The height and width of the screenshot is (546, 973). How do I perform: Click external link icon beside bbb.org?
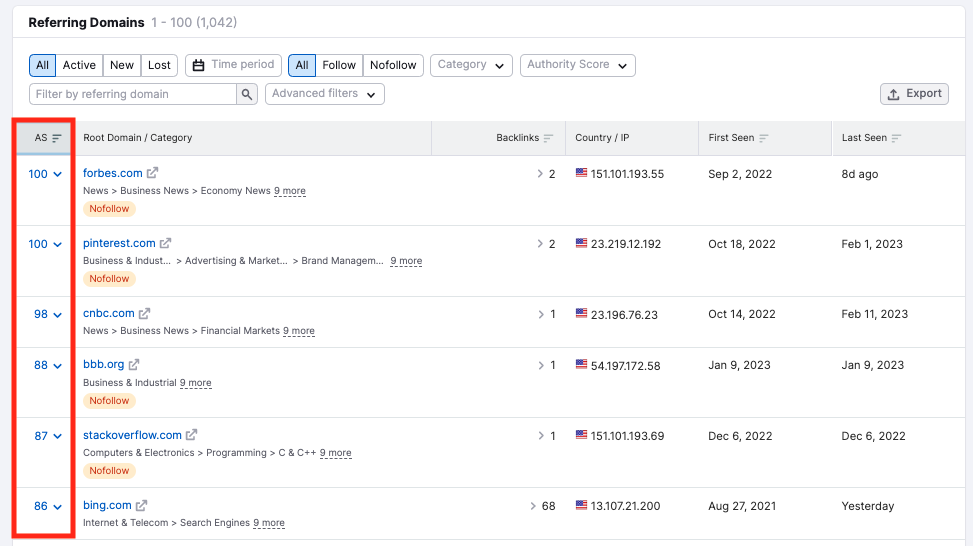point(134,365)
